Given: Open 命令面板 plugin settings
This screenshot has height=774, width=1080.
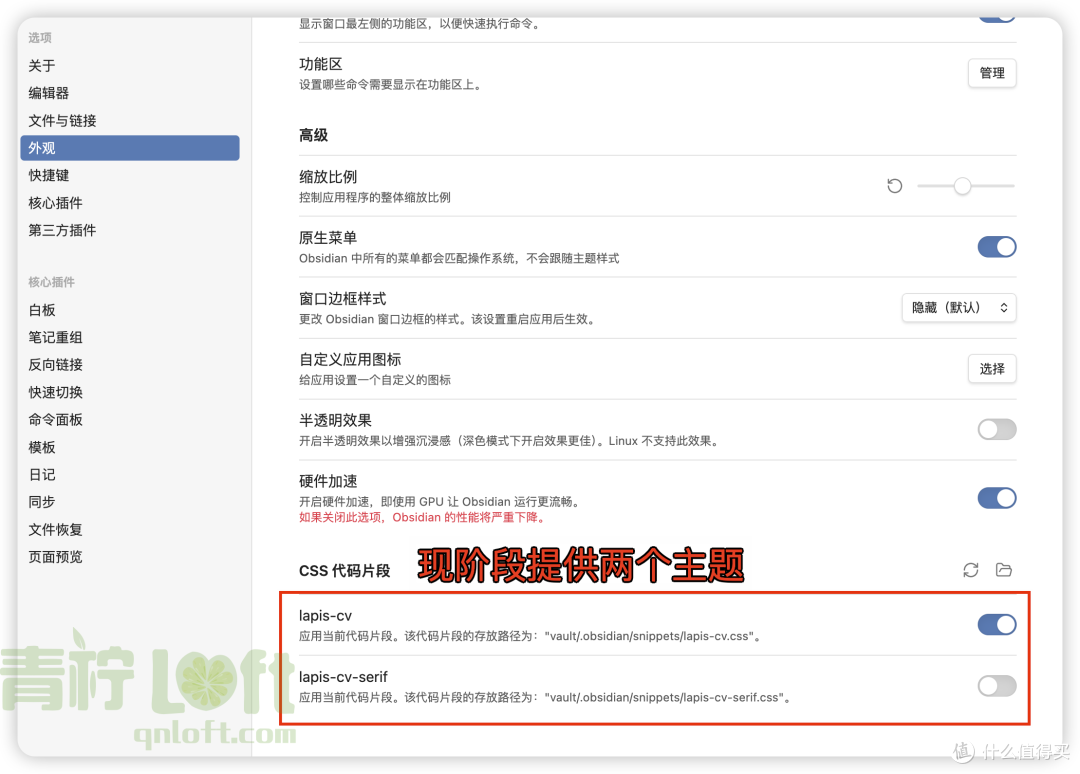Looking at the screenshot, I should 130,419.
